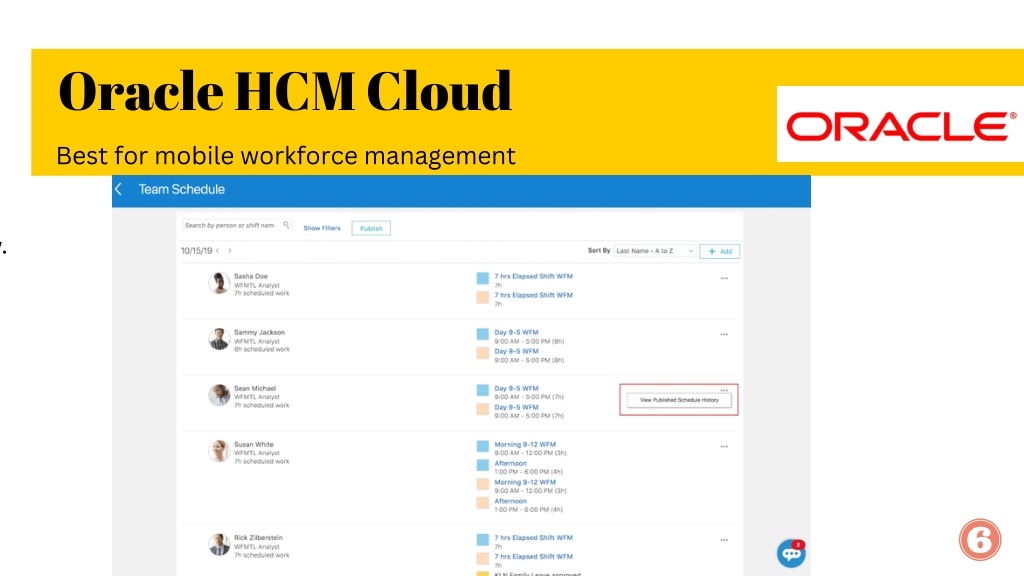Click the Publish button

(371, 228)
